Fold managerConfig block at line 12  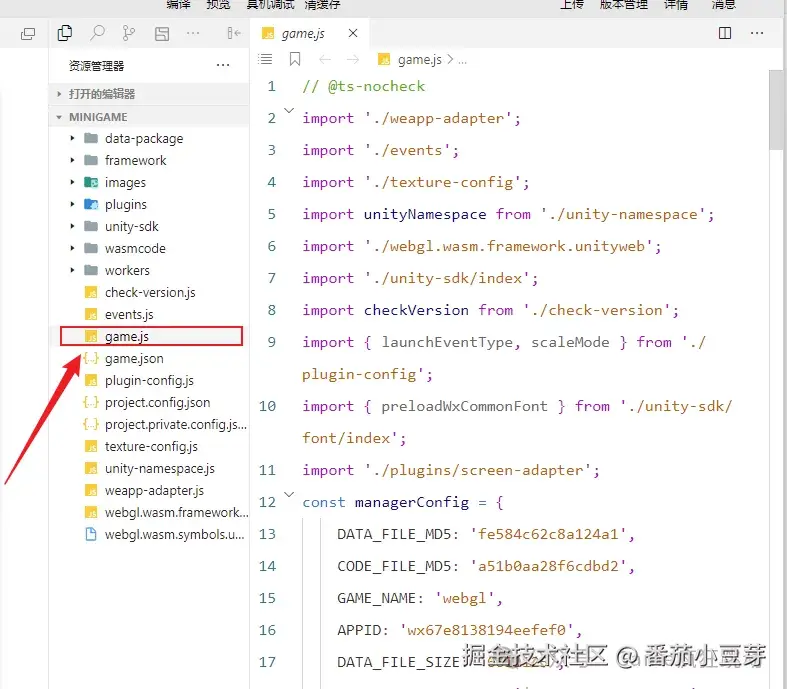tap(289, 494)
